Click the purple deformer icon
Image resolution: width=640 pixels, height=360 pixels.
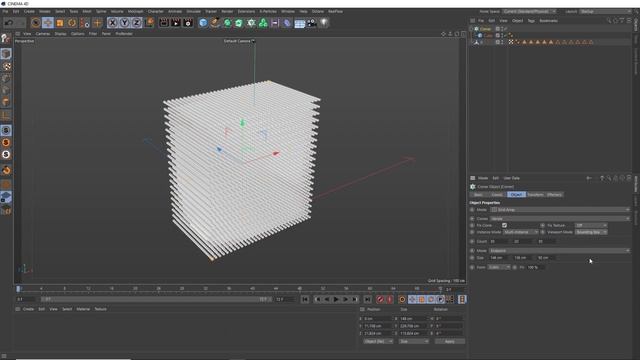coord(287,23)
